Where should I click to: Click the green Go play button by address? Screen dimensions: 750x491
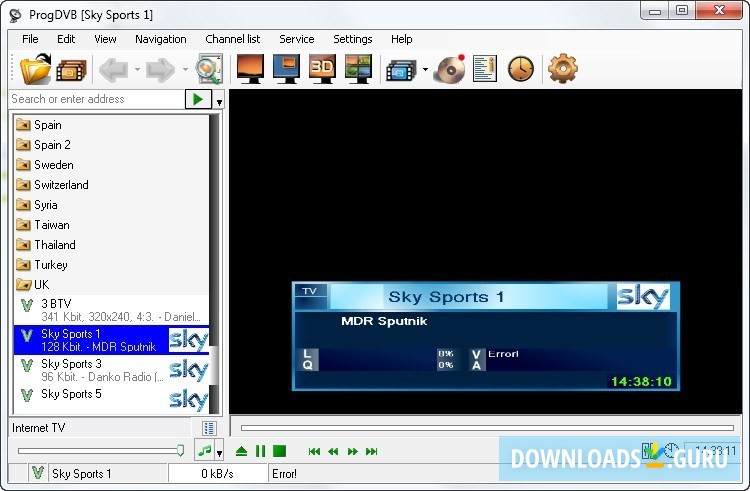coord(198,99)
